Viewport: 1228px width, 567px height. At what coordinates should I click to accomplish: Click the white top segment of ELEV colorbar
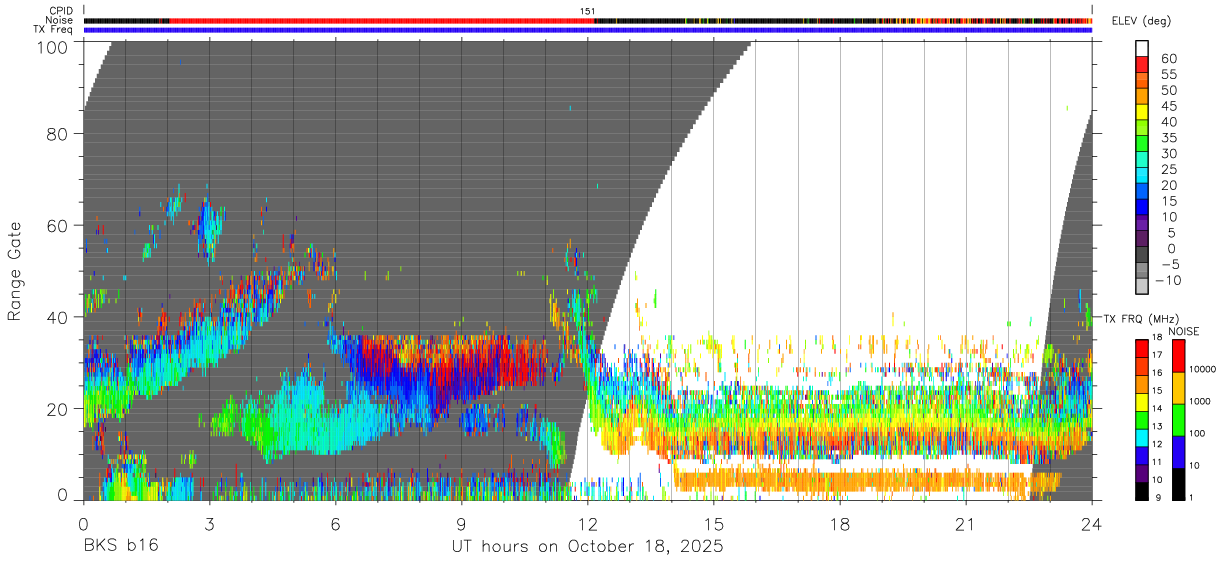click(x=1142, y=48)
